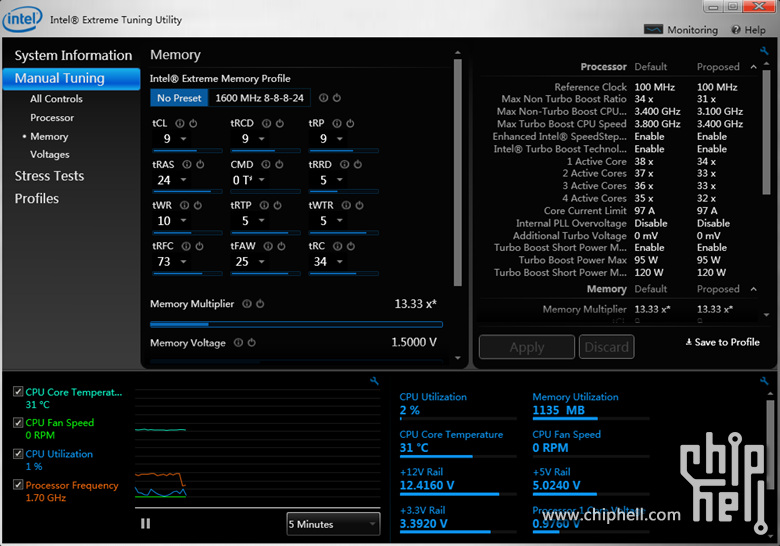Click the info icon next to tRC
The width and height of the screenshot is (780, 546).
(337, 246)
